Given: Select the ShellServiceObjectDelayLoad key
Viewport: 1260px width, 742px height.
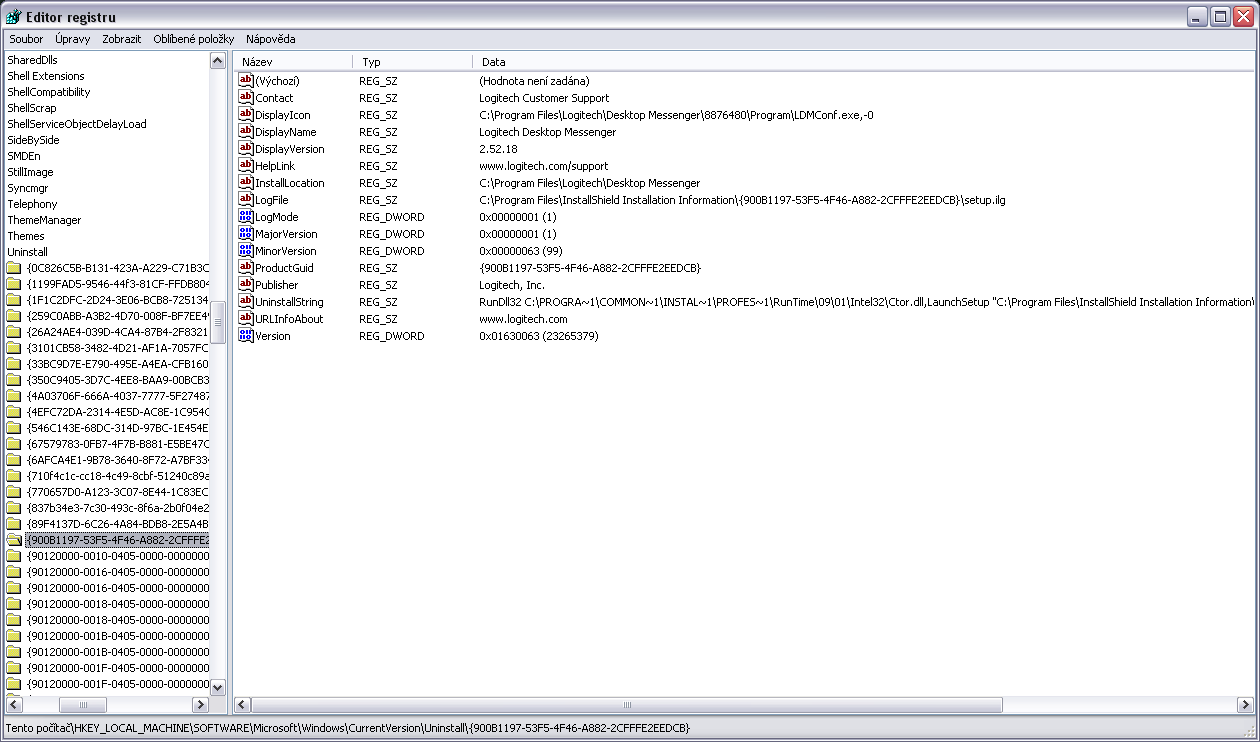Looking at the screenshot, I should click(77, 124).
